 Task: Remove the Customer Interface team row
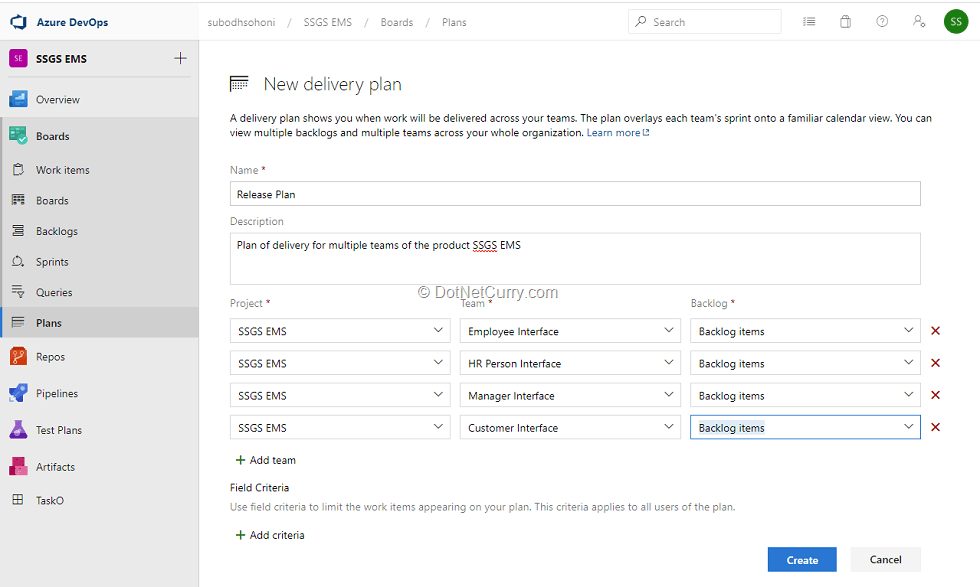pos(936,427)
